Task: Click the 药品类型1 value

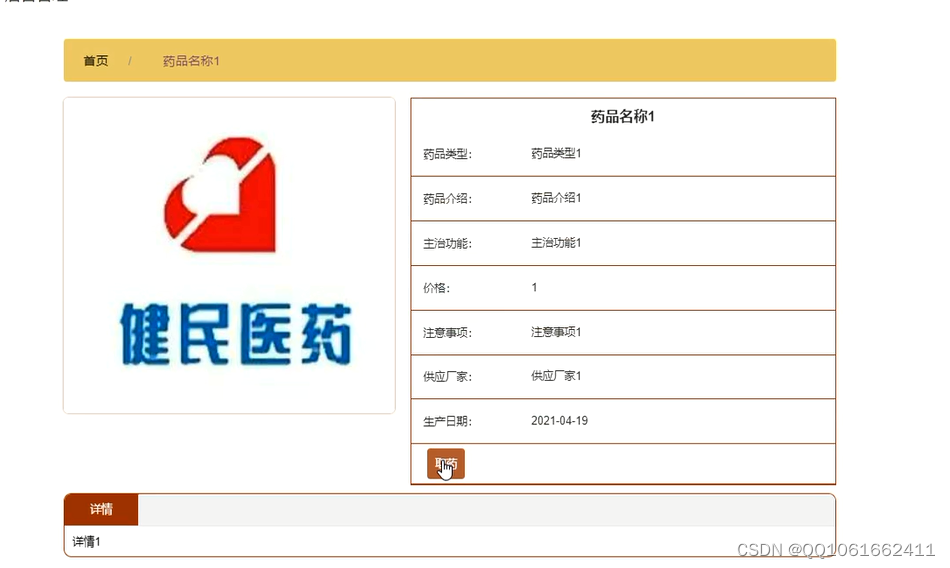Action: click(x=556, y=153)
